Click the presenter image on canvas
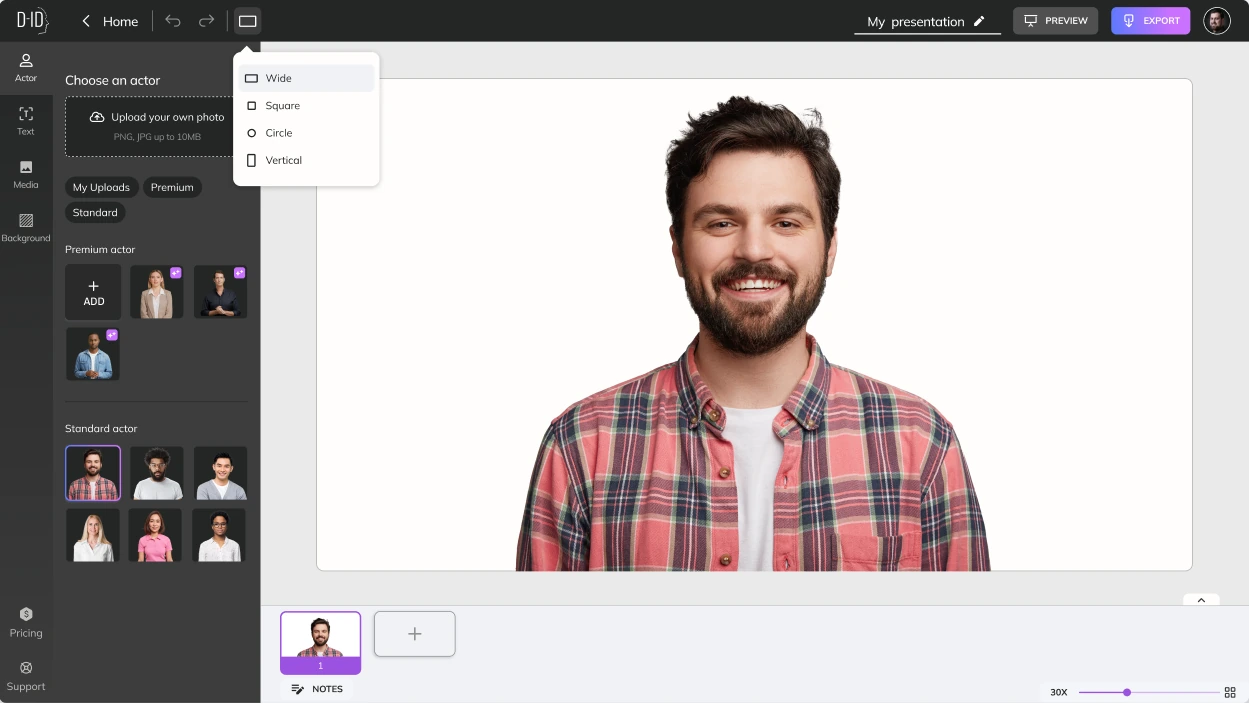The height and width of the screenshot is (703, 1249). [753, 333]
